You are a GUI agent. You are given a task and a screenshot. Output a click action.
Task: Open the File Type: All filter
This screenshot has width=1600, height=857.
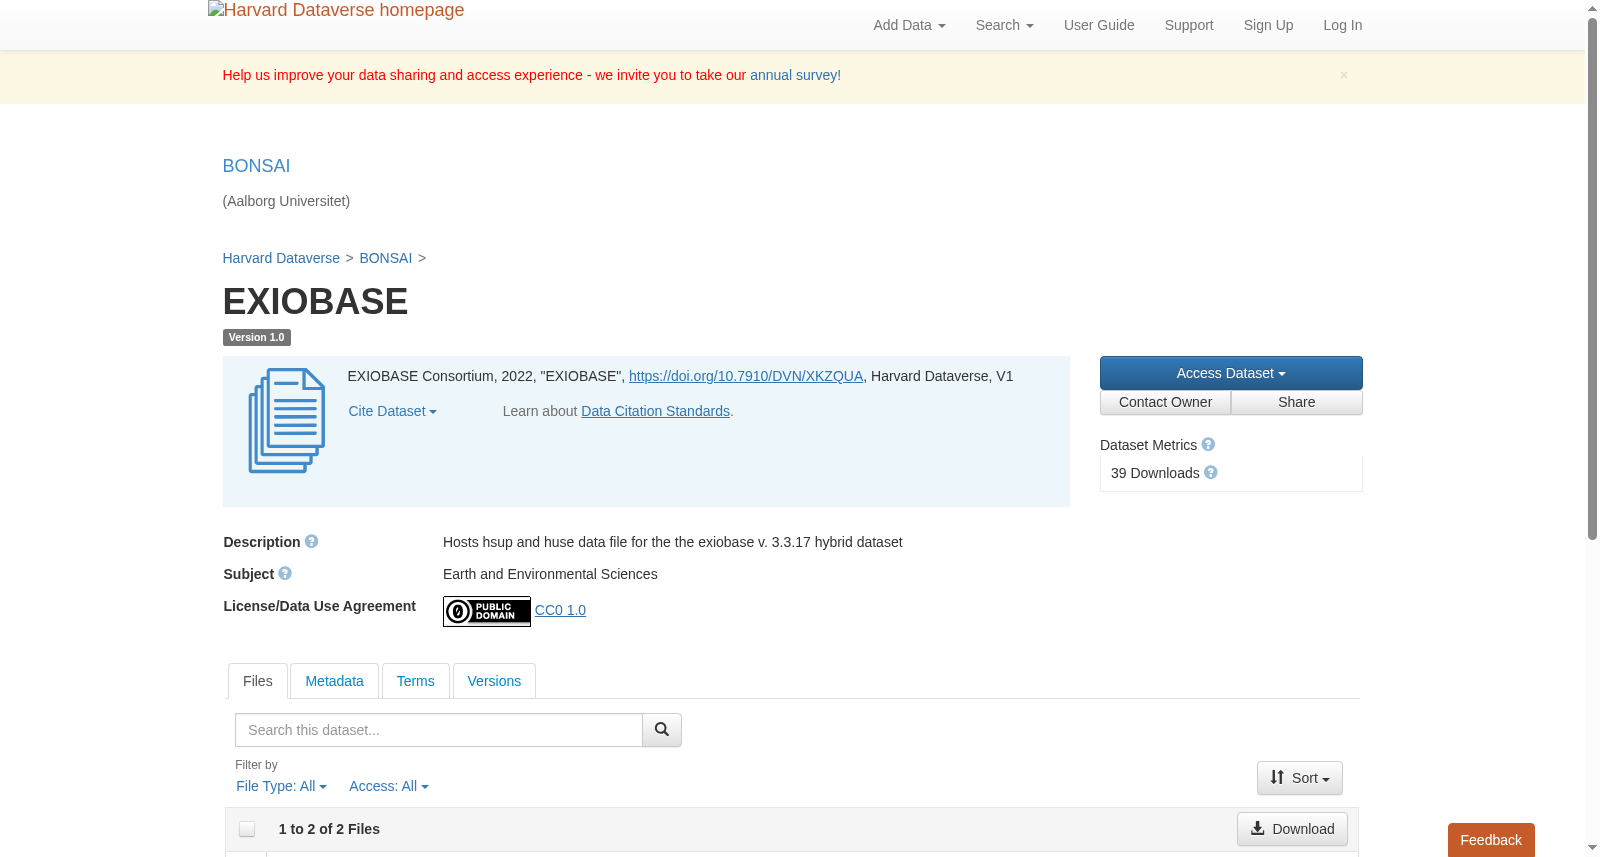pyautogui.click(x=281, y=786)
